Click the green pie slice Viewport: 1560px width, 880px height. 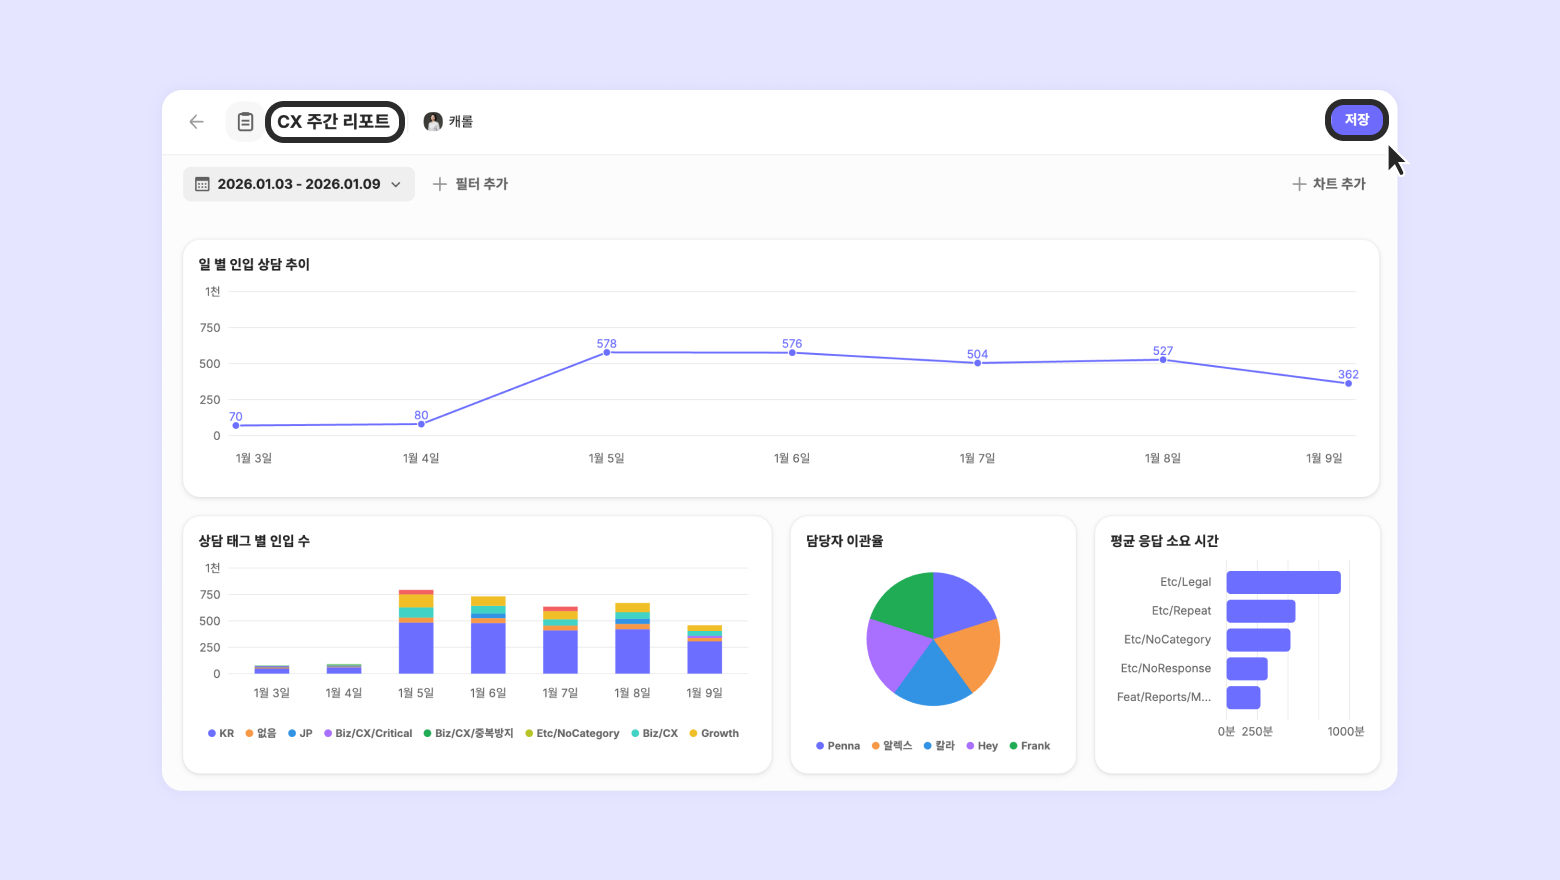tap(906, 605)
